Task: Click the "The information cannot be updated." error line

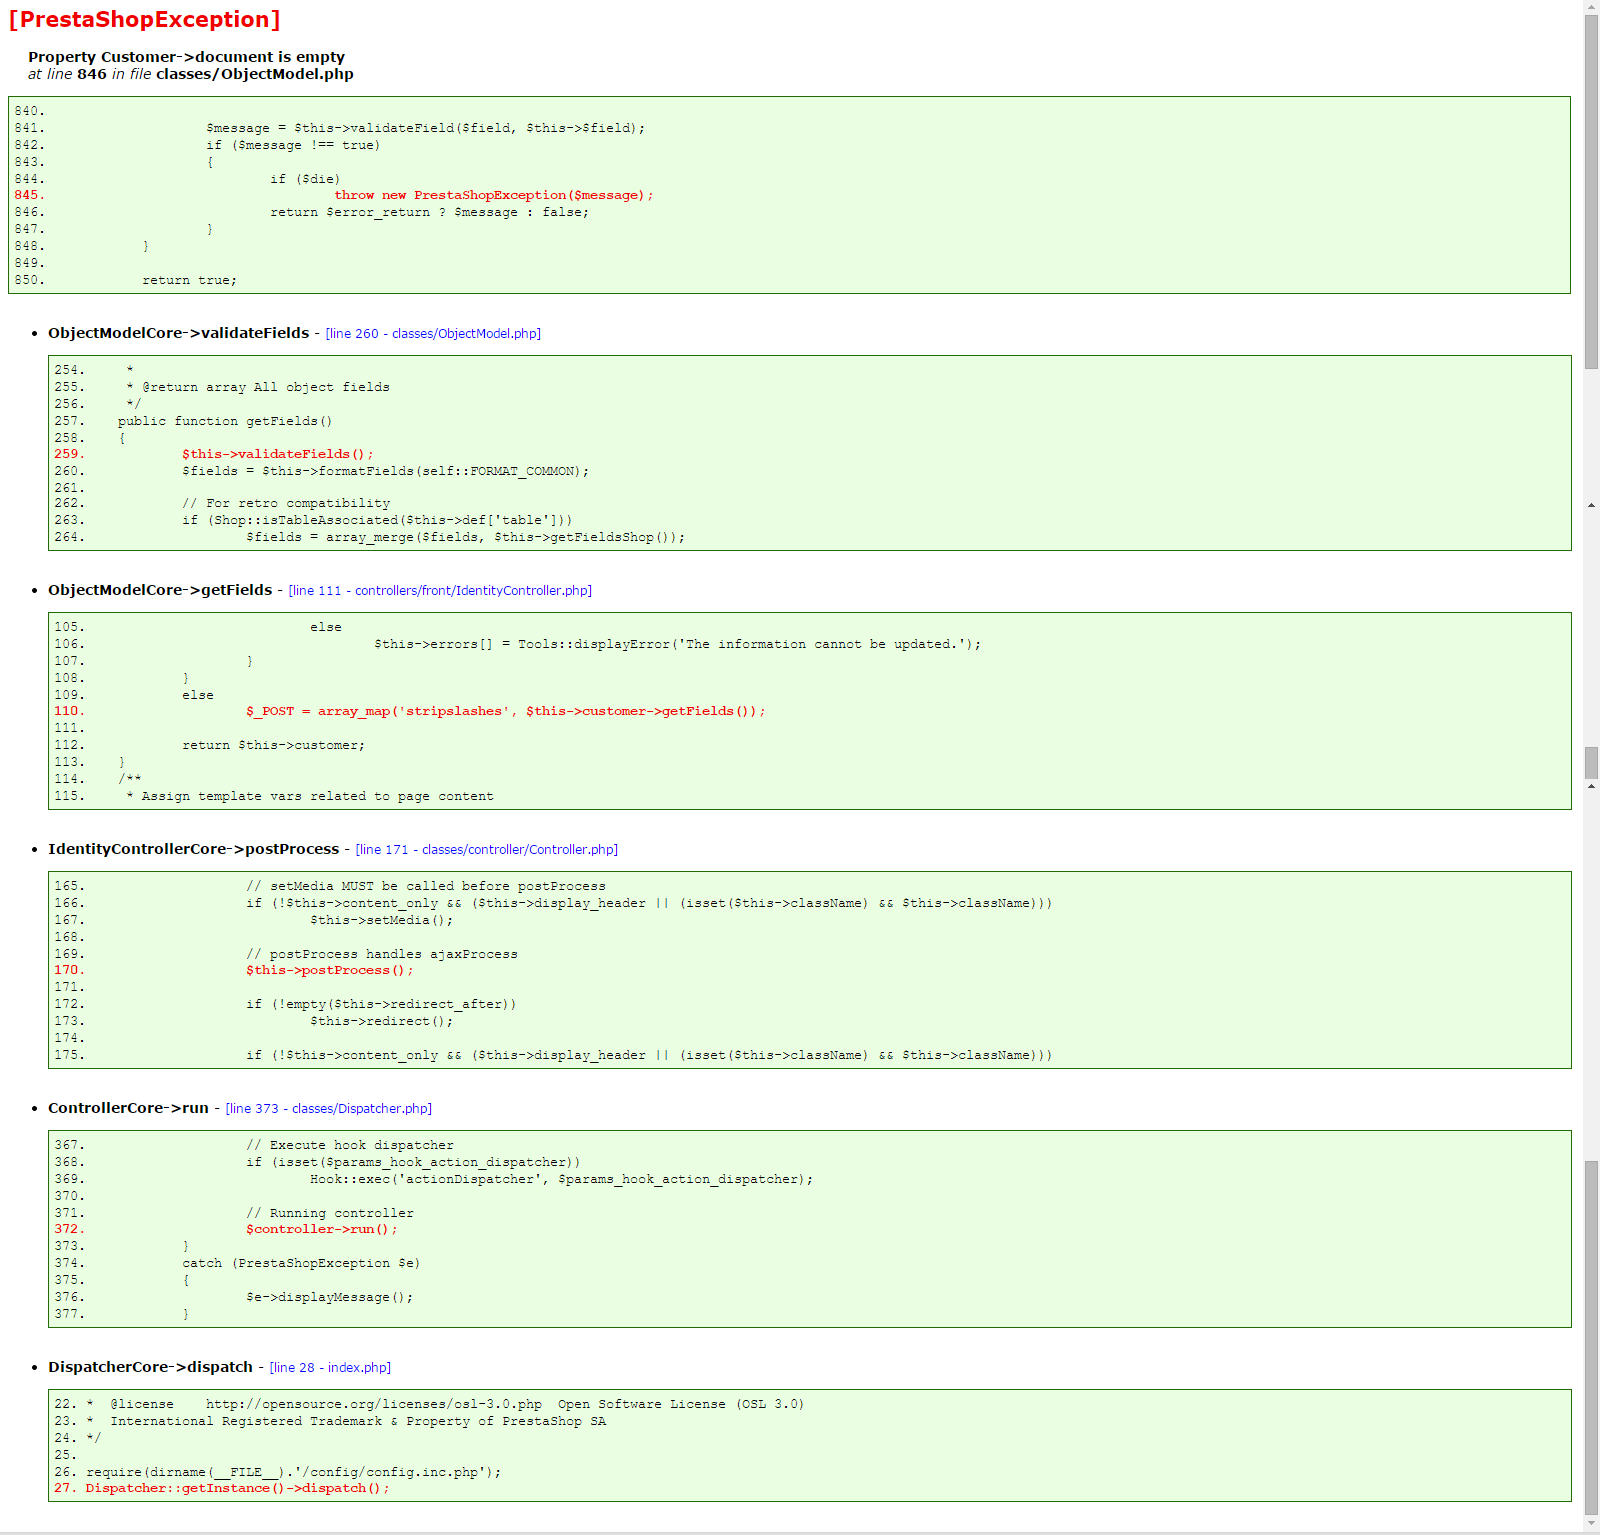Action: [678, 645]
